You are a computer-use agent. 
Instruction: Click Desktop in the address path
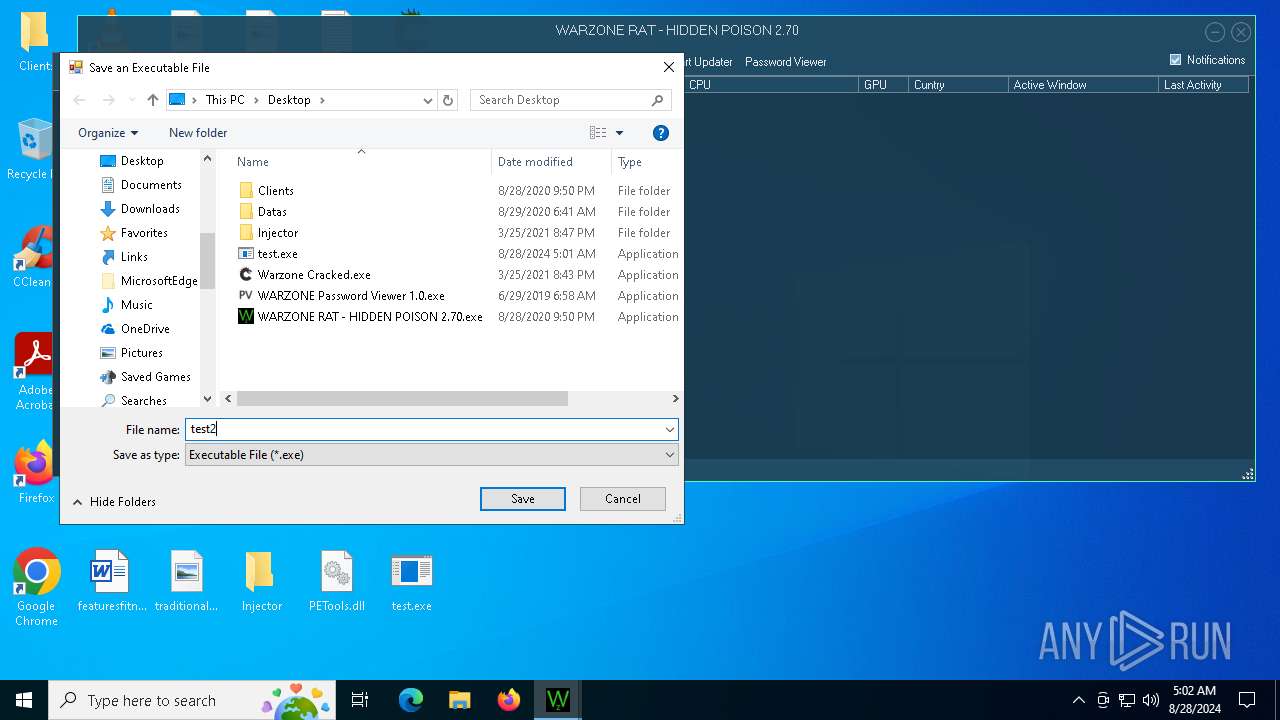[289, 100]
